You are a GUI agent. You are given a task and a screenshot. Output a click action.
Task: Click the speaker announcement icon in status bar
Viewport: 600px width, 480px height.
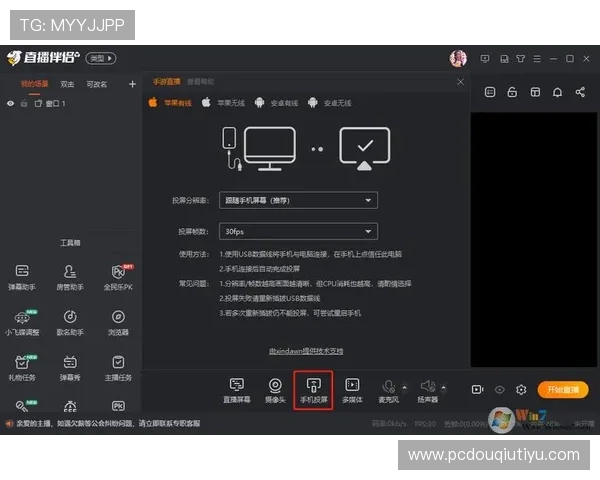point(9,423)
